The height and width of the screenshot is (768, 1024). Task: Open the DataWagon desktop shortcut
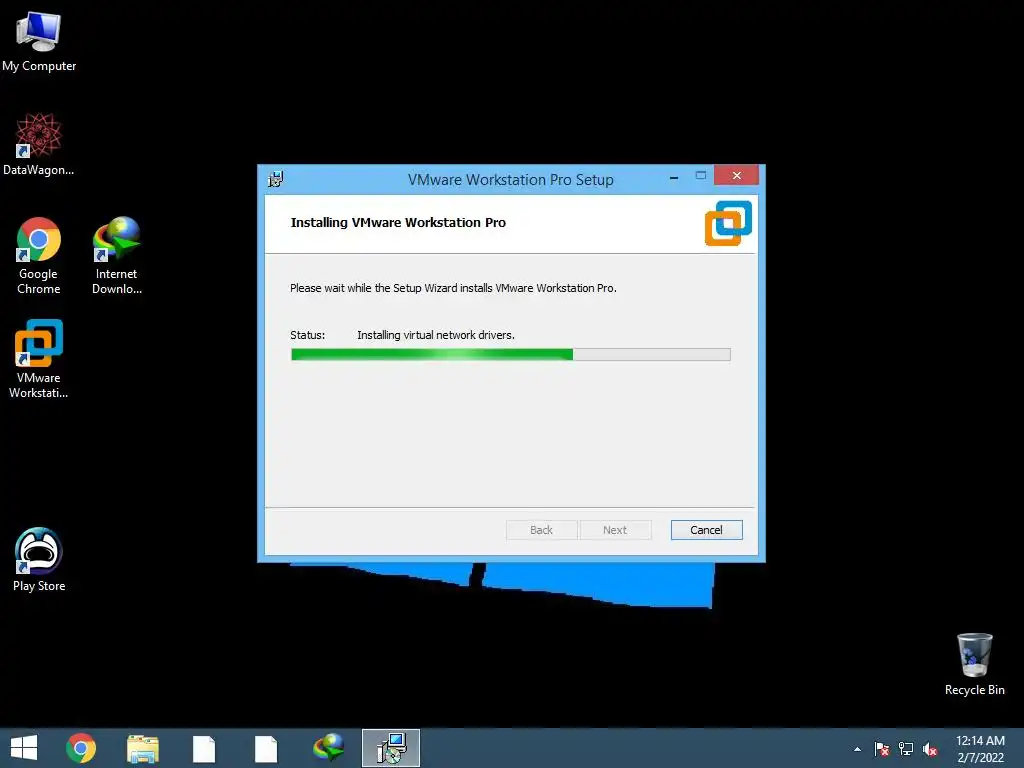(x=39, y=144)
